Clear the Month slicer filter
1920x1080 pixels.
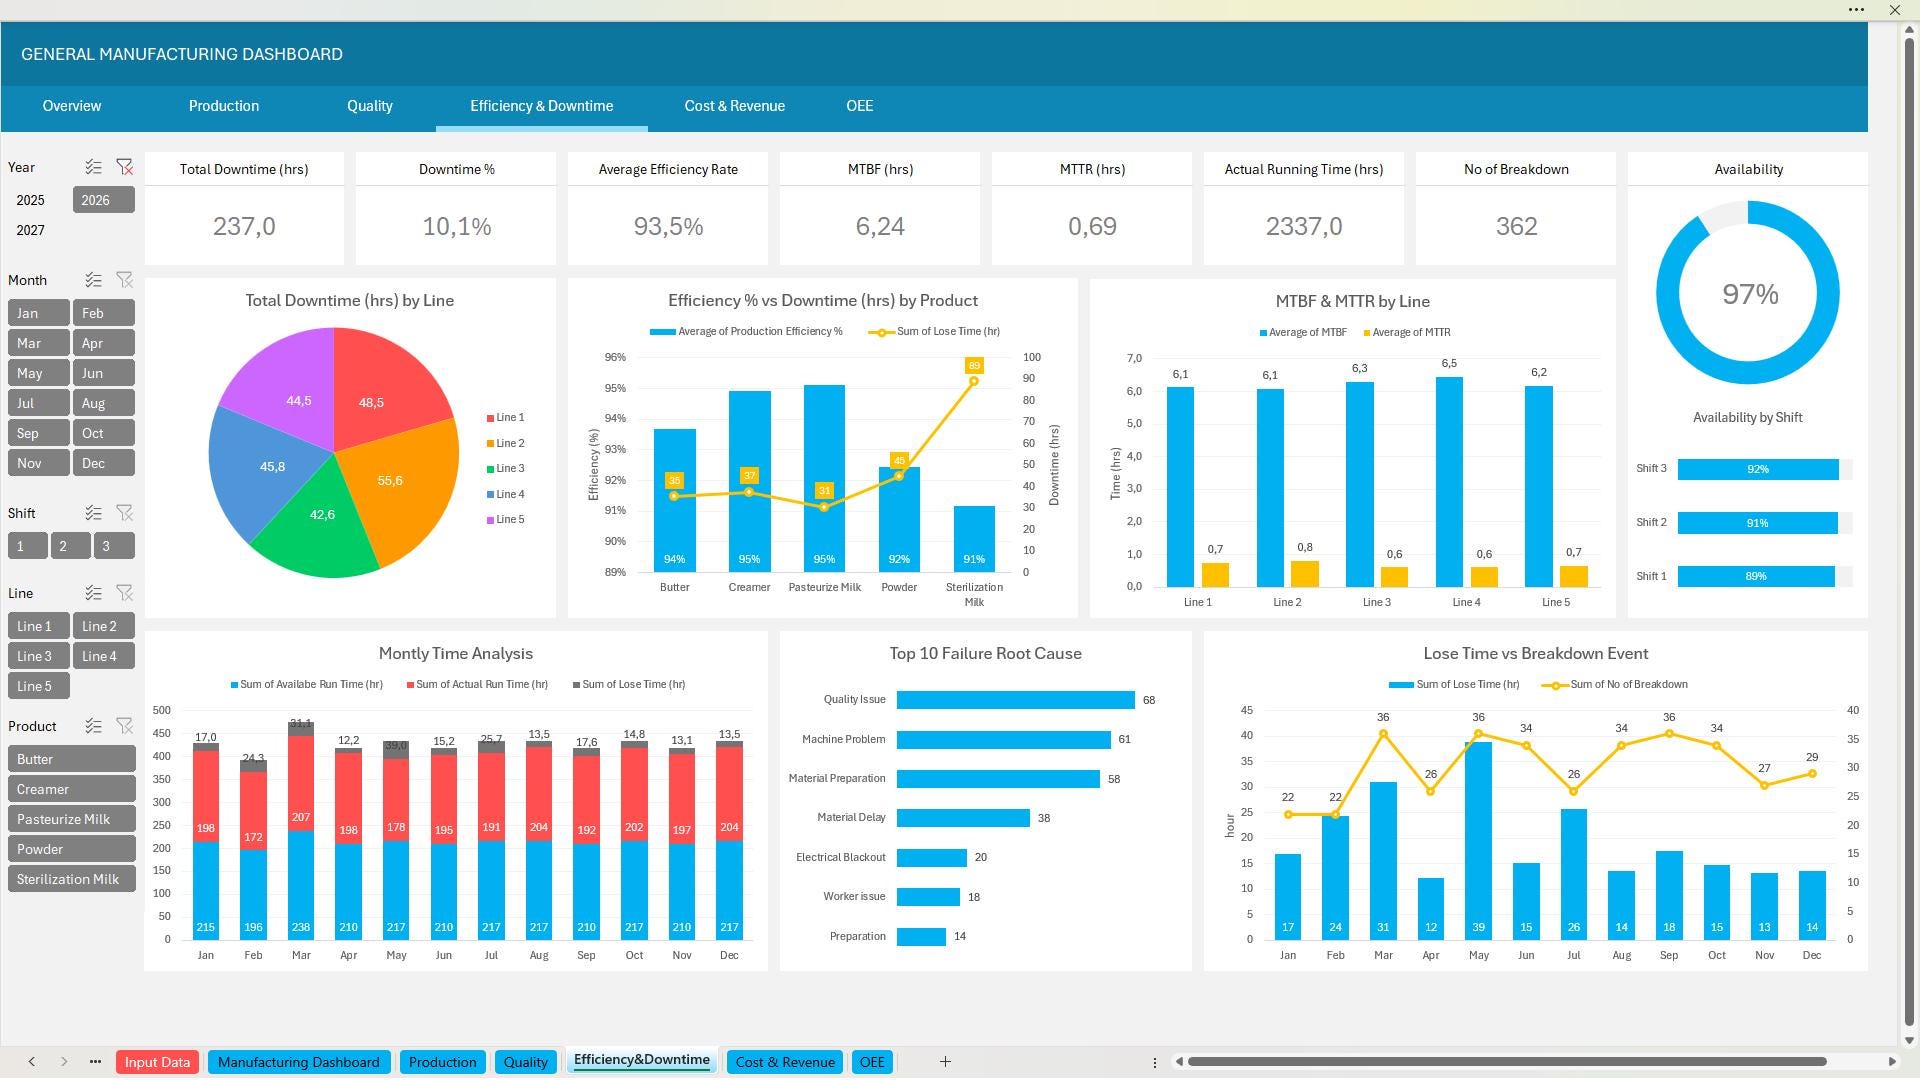(124, 280)
